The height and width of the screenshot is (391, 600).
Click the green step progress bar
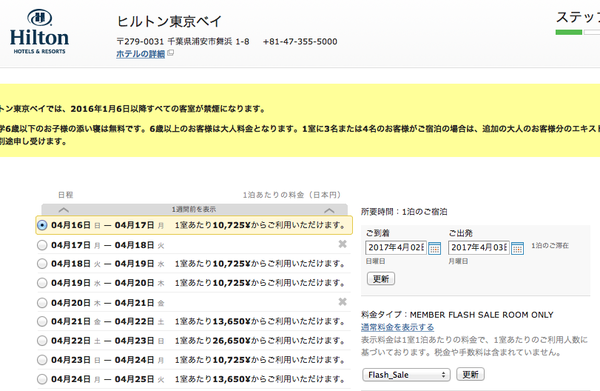click(x=569, y=32)
